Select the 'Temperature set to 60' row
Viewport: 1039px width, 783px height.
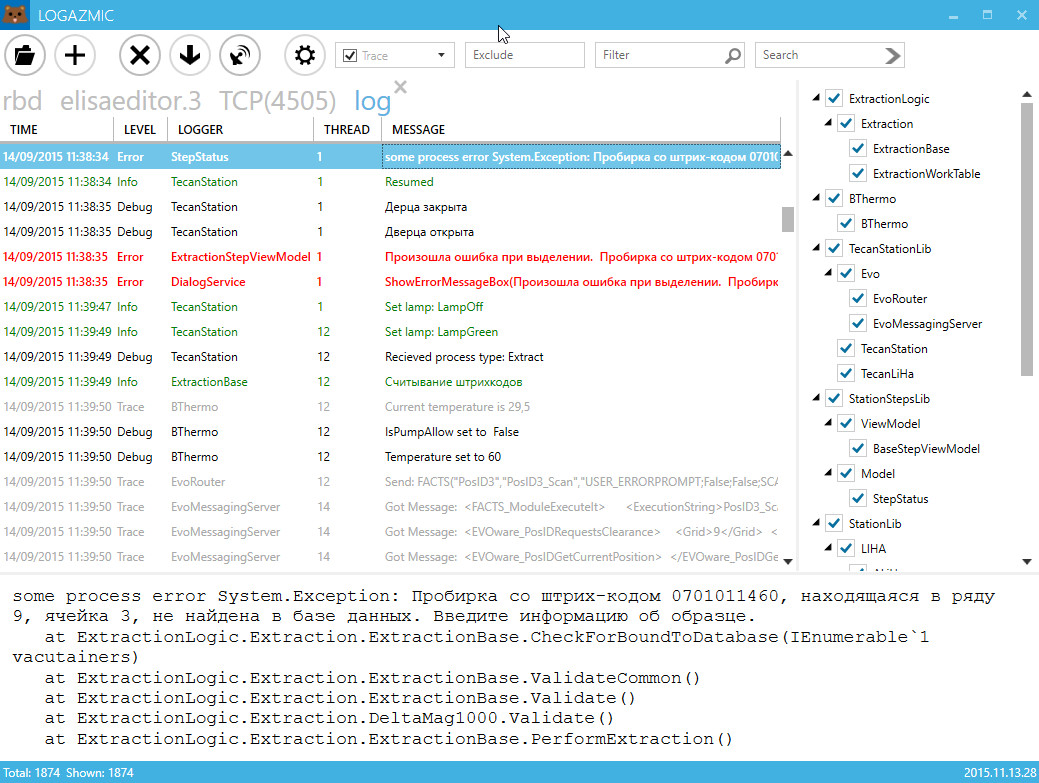[390, 457]
